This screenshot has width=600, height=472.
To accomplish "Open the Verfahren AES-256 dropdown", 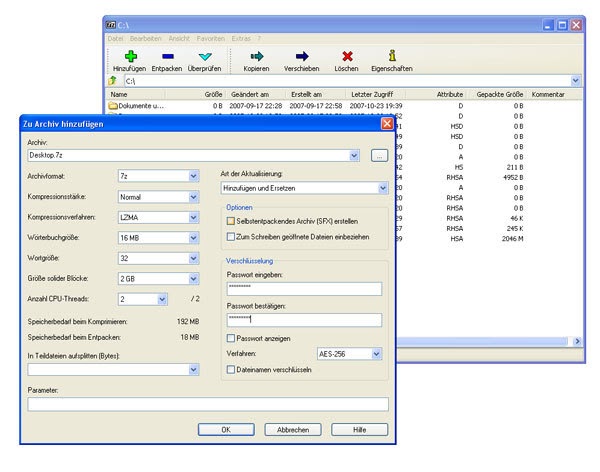I will pyautogui.click(x=377, y=354).
